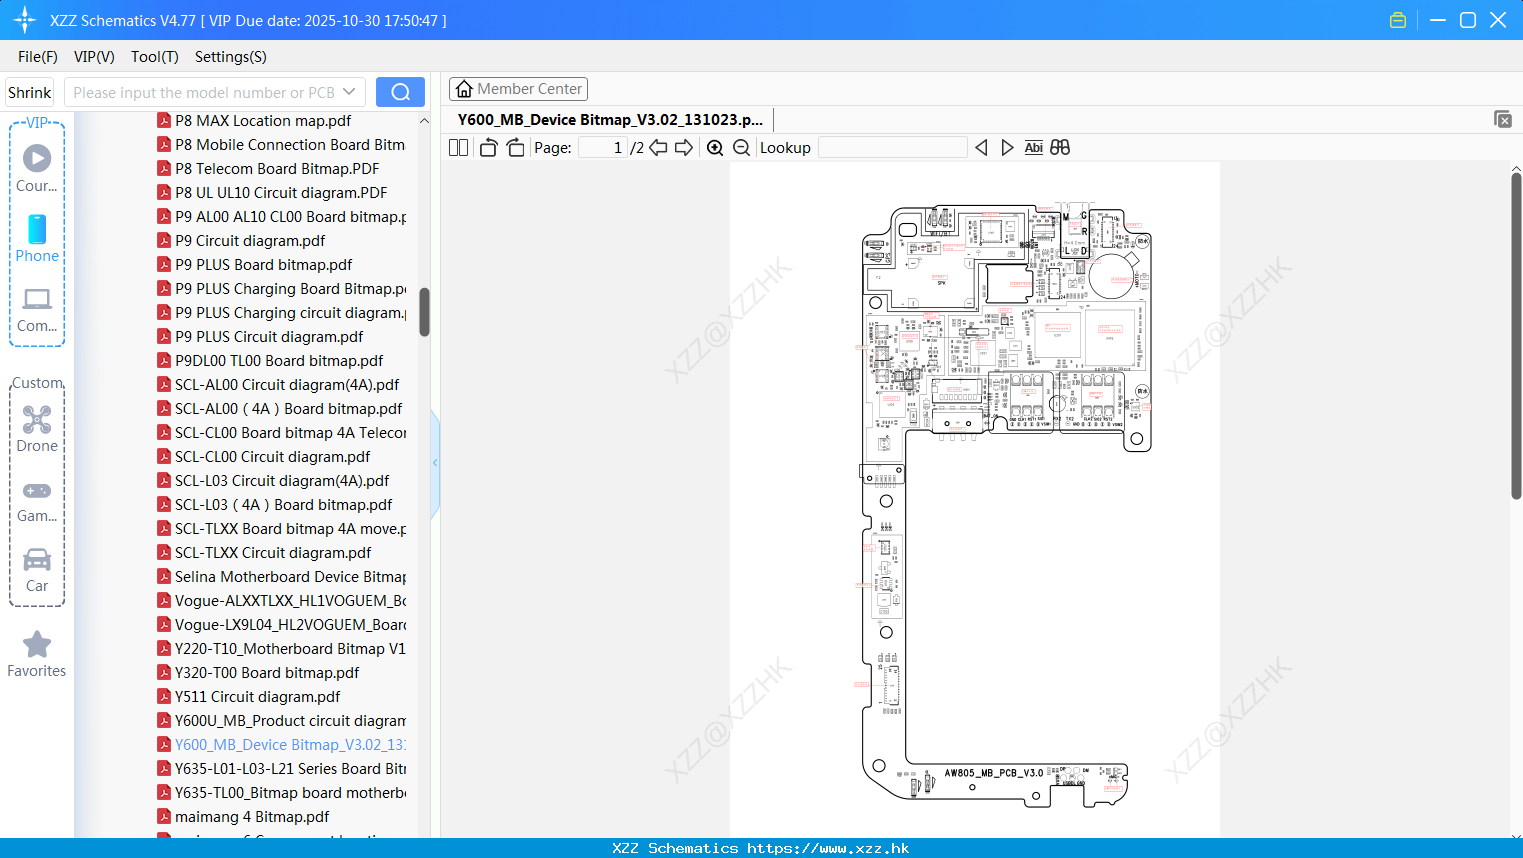Click the file list scrollbar thumb
This screenshot has height=858, width=1523.
(x=424, y=312)
